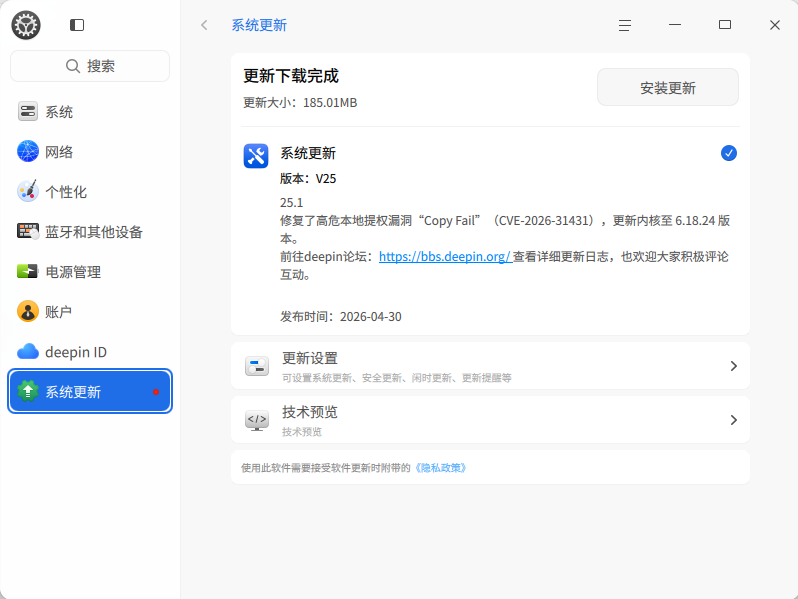Image resolution: width=798 pixels, height=599 pixels.
Task: Expand 更新设置 with its chevron arrow
Action: point(733,366)
